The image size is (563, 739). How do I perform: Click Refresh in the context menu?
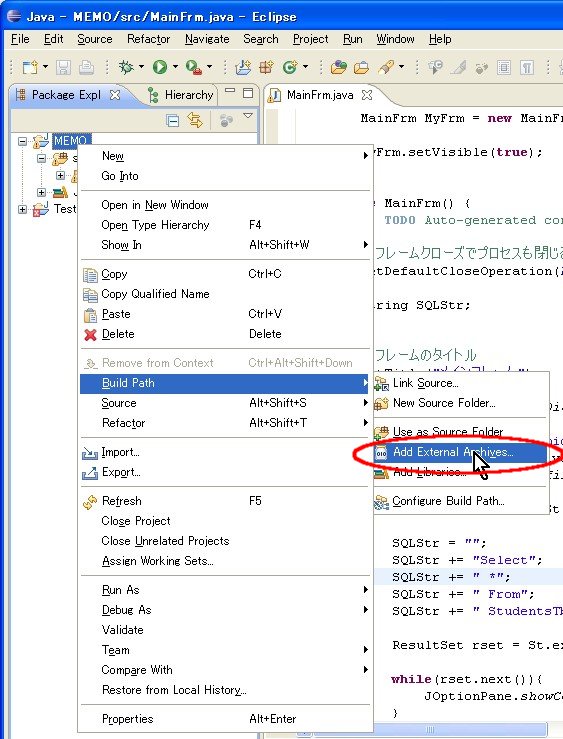225,501
